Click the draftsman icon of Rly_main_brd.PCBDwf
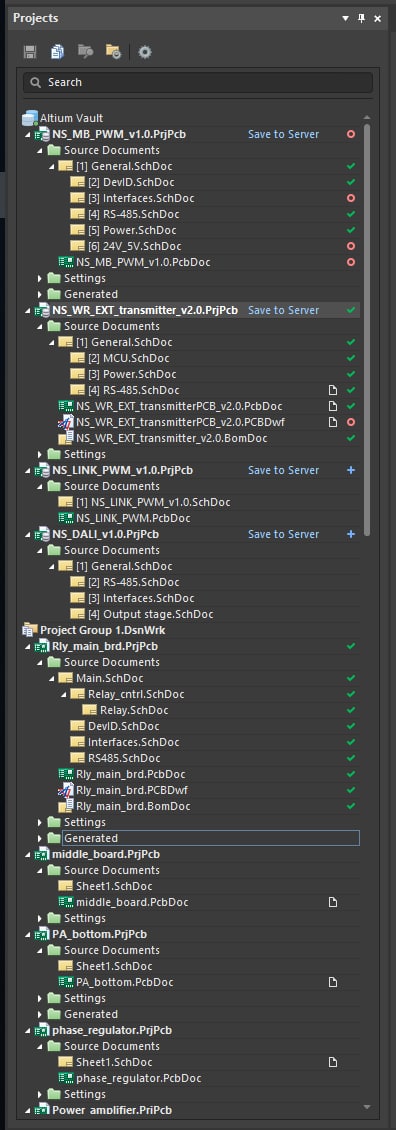The width and height of the screenshot is (396, 1130). coord(66,790)
